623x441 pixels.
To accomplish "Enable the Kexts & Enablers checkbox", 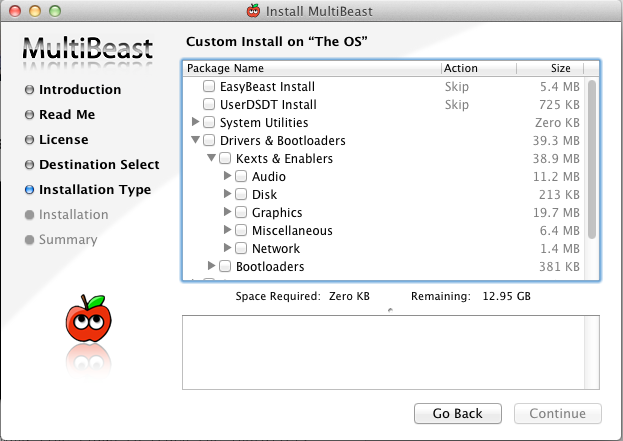I will click(225, 158).
